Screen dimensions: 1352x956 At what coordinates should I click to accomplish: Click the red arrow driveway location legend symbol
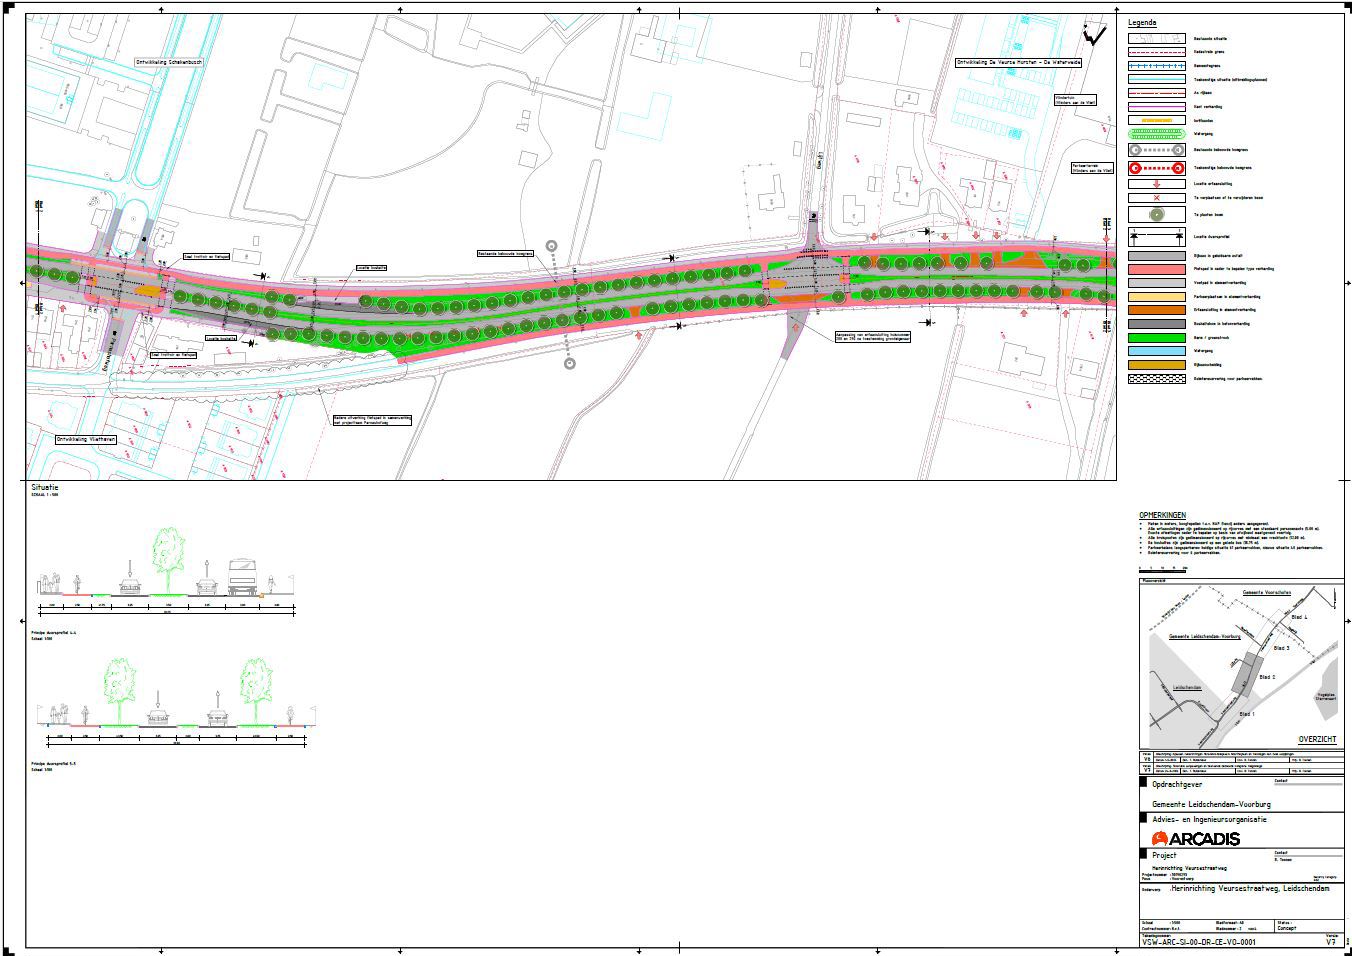[x=1157, y=184]
